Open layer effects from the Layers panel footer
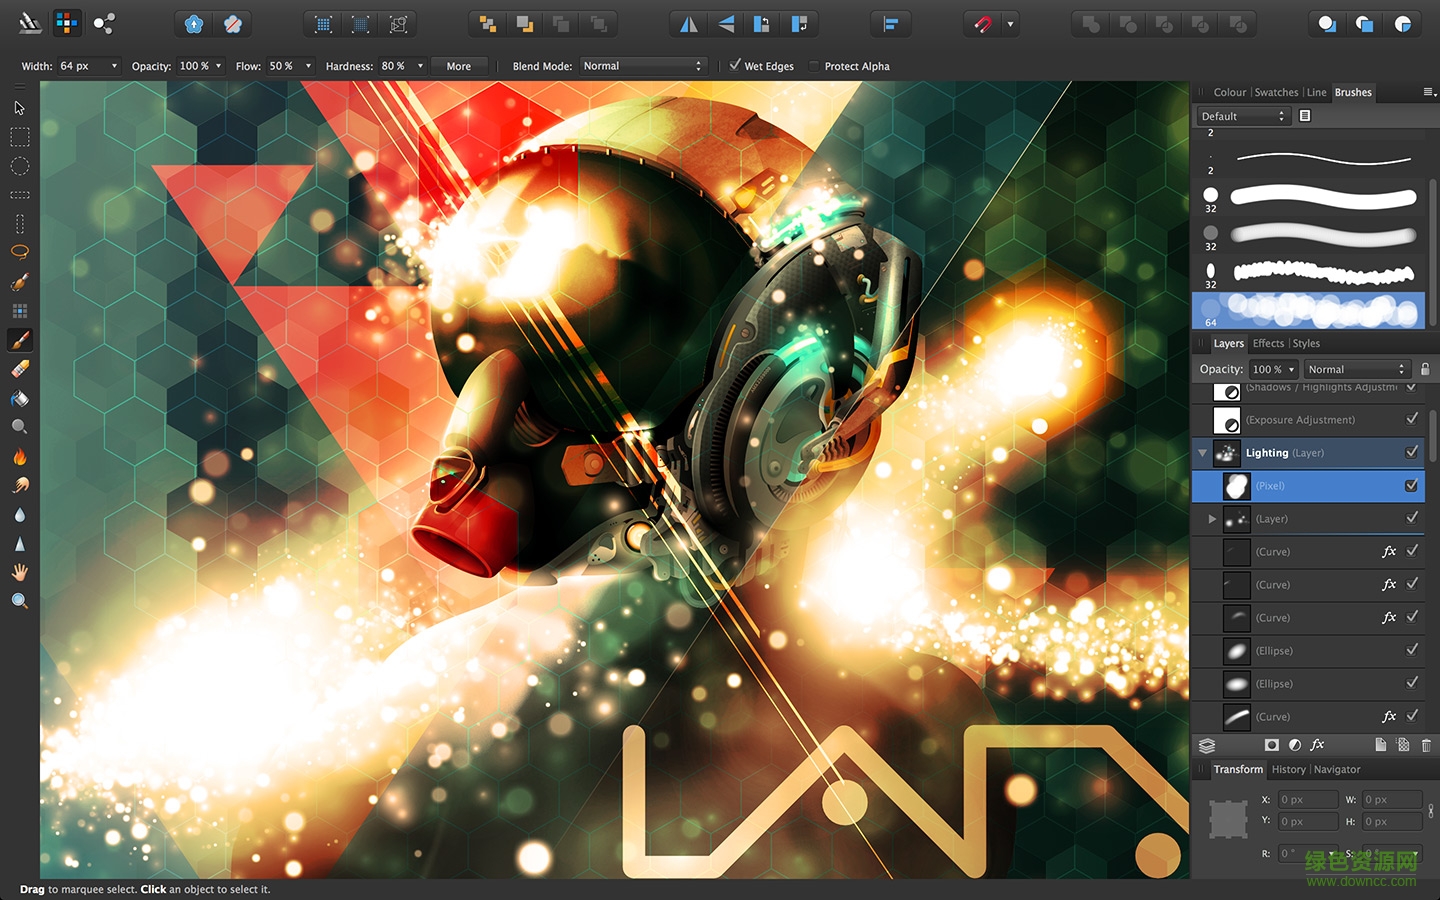The width and height of the screenshot is (1440, 900). pos(1318,745)
